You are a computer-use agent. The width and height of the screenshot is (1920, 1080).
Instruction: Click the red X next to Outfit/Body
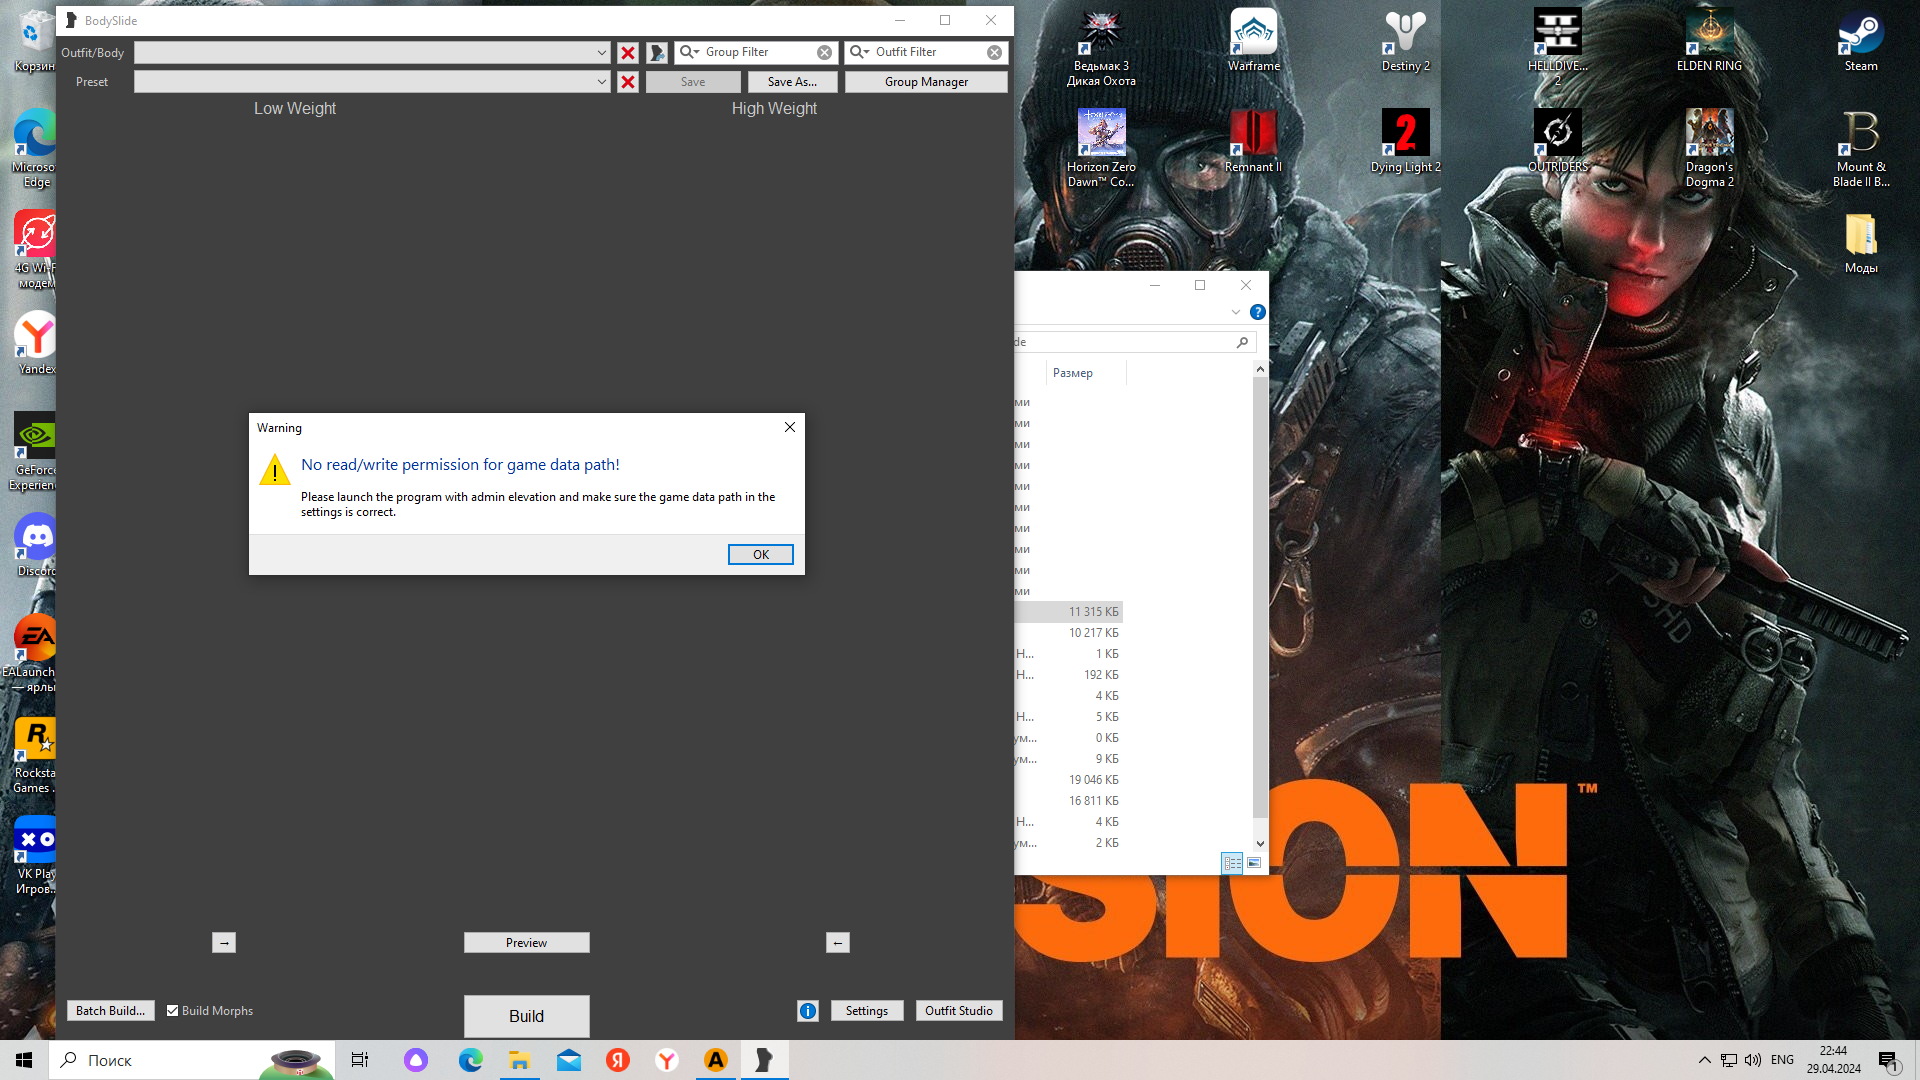(628, 53)
